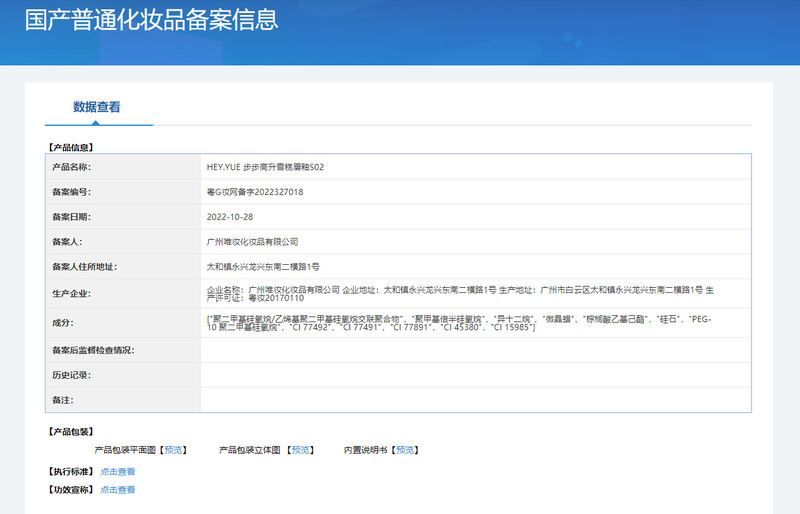The image size is (800, 514).
Task: Preview 内置说明书 via its 预览 link
Action: 406,450
